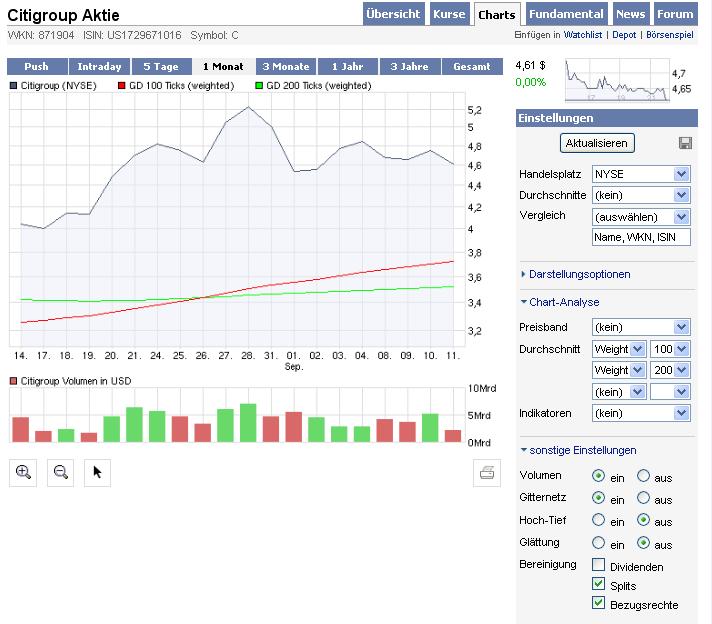Enable Hoch-Tief with the ein radio
Screen dimensions: 712x624
[599, 520]
